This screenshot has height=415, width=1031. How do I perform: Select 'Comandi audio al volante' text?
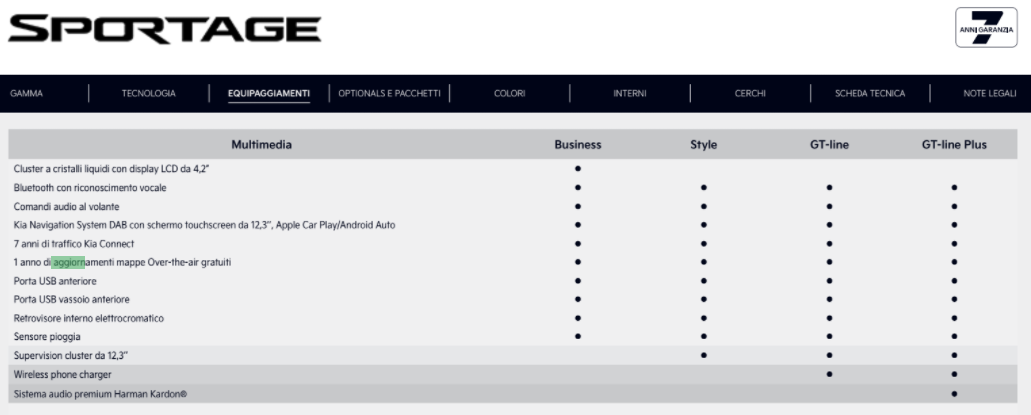[66, 207]
